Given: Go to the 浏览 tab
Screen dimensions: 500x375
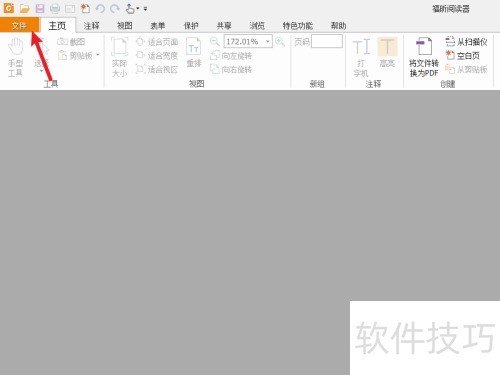Looking at the screenshot, I should coord(257,26).
